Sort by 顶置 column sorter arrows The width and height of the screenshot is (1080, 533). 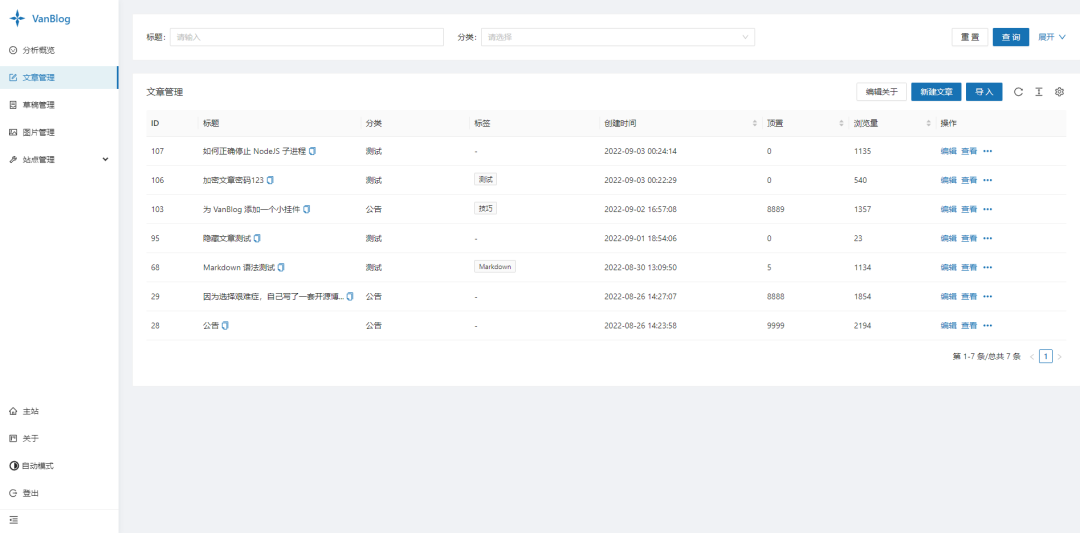(841, 123)
